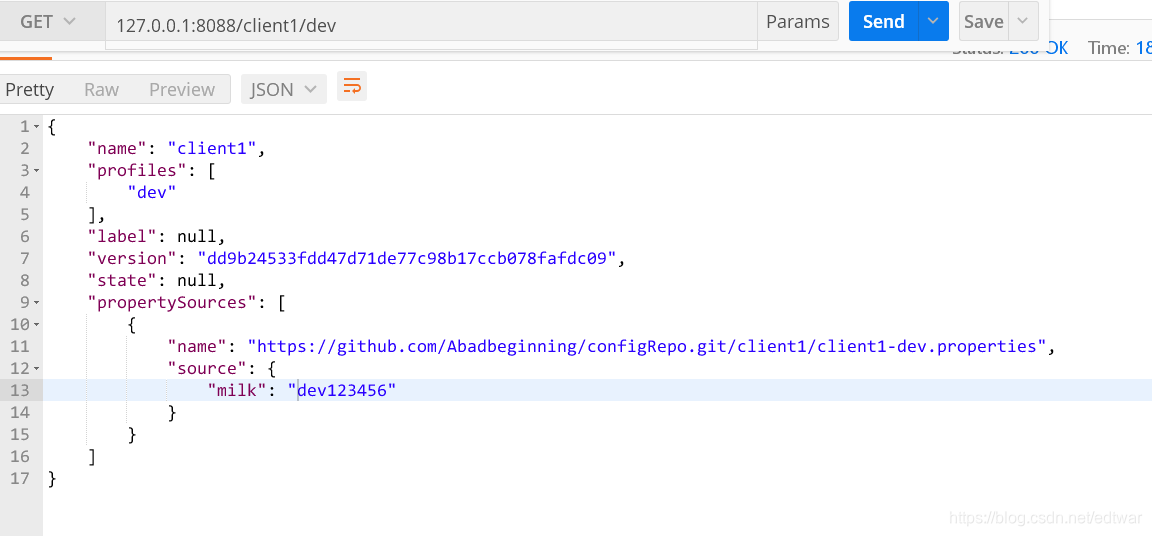Collapse the profiles array at line 3

pos(37,171)
